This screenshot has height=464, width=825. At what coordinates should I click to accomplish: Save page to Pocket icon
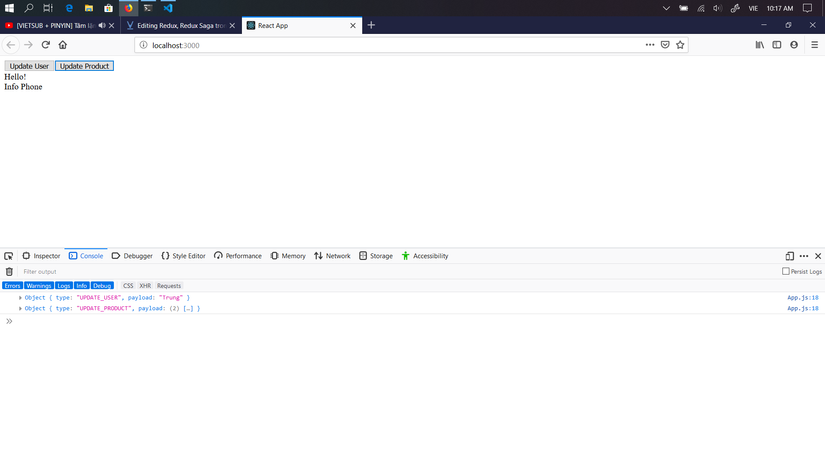coord(665,45)
